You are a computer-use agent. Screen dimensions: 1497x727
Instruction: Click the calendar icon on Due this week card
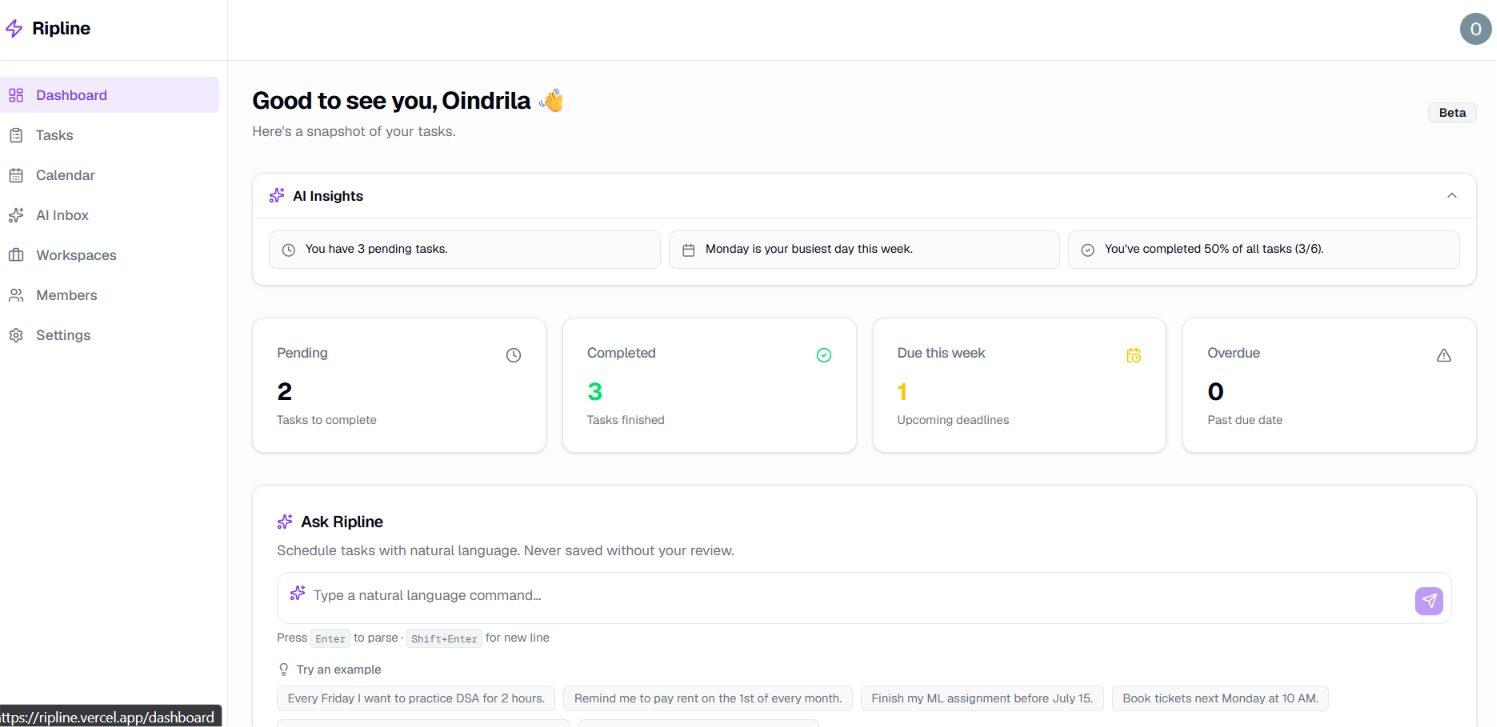[x=1134, y=355]
